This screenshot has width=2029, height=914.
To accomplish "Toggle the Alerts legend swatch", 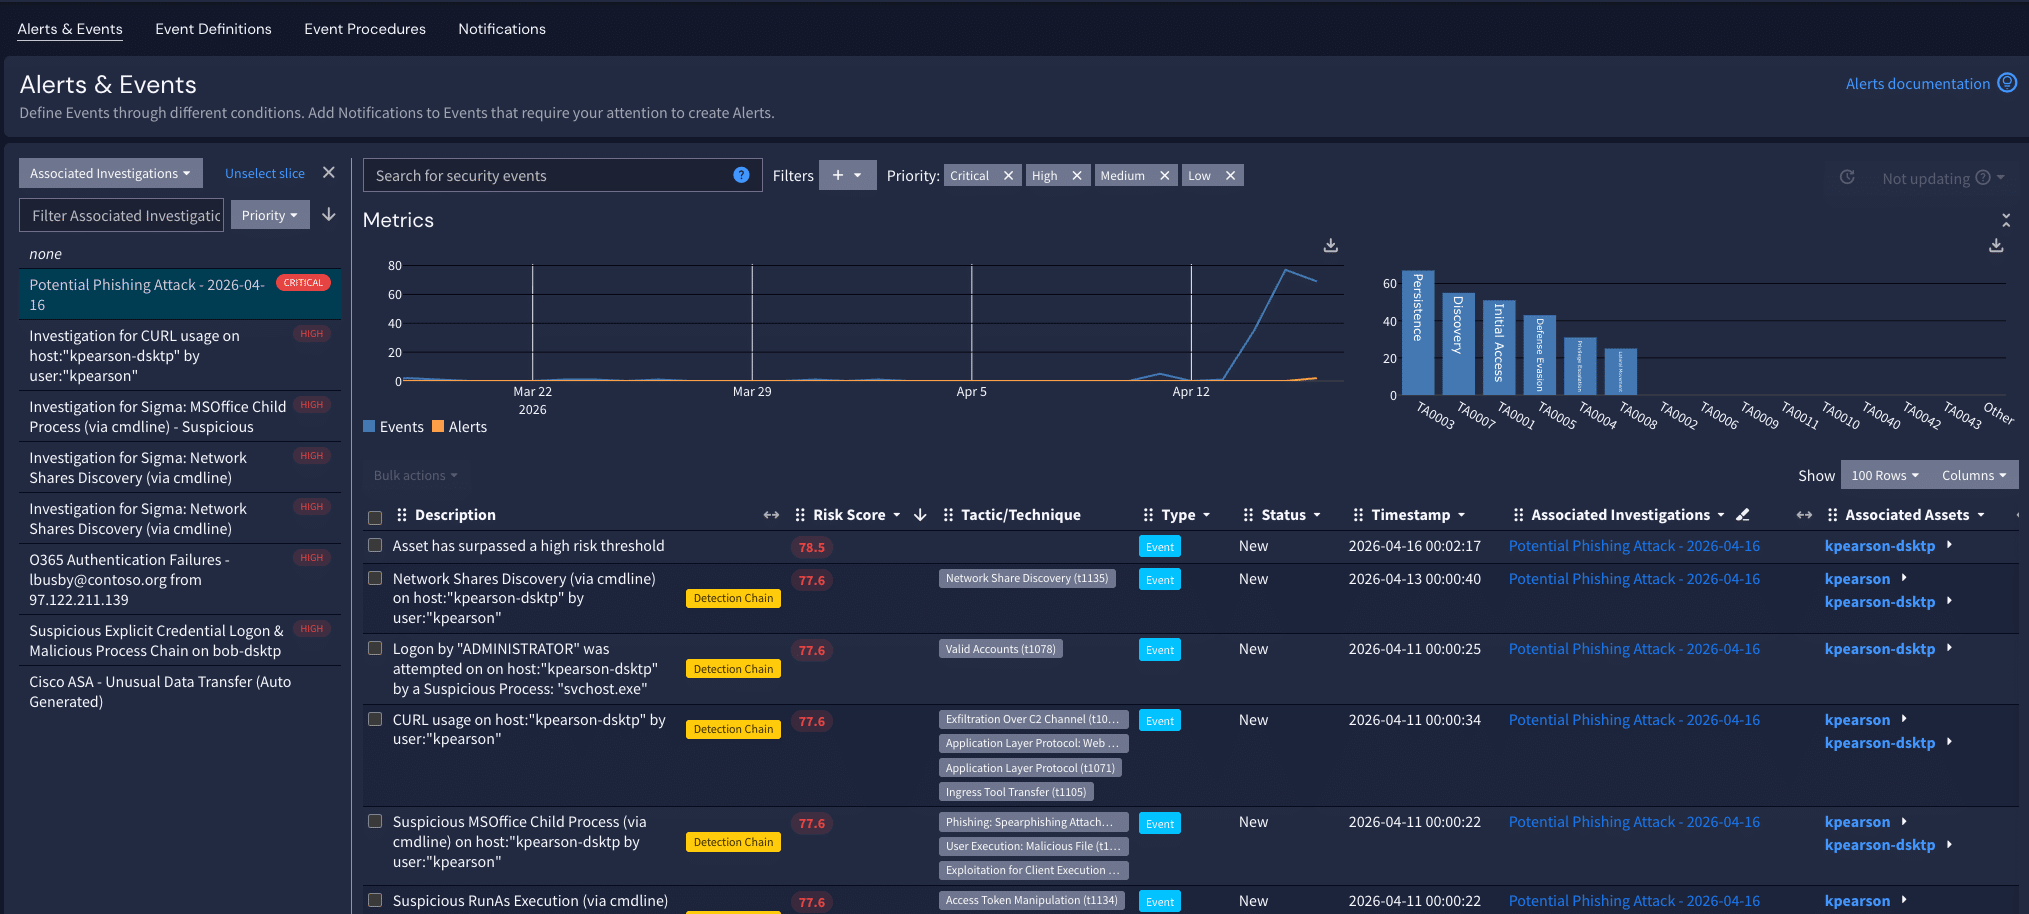I will (x=438, y=426).
